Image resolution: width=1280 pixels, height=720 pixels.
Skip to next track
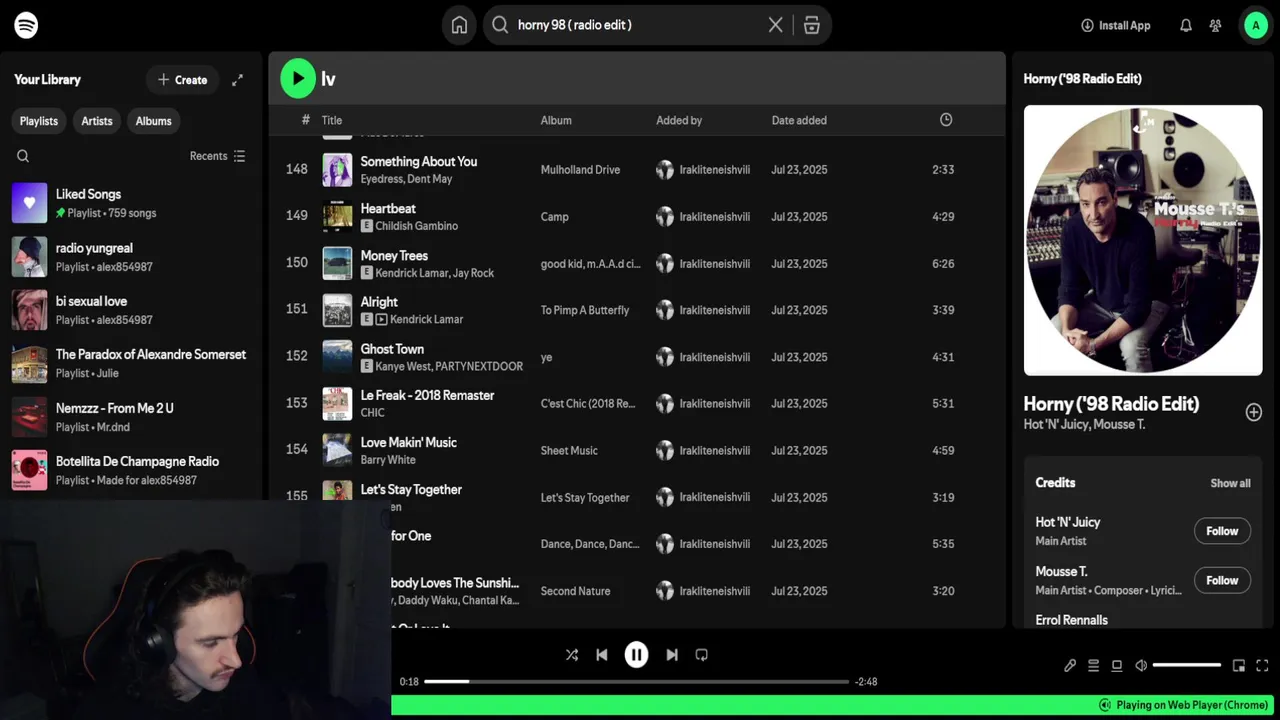pos(672,655)
